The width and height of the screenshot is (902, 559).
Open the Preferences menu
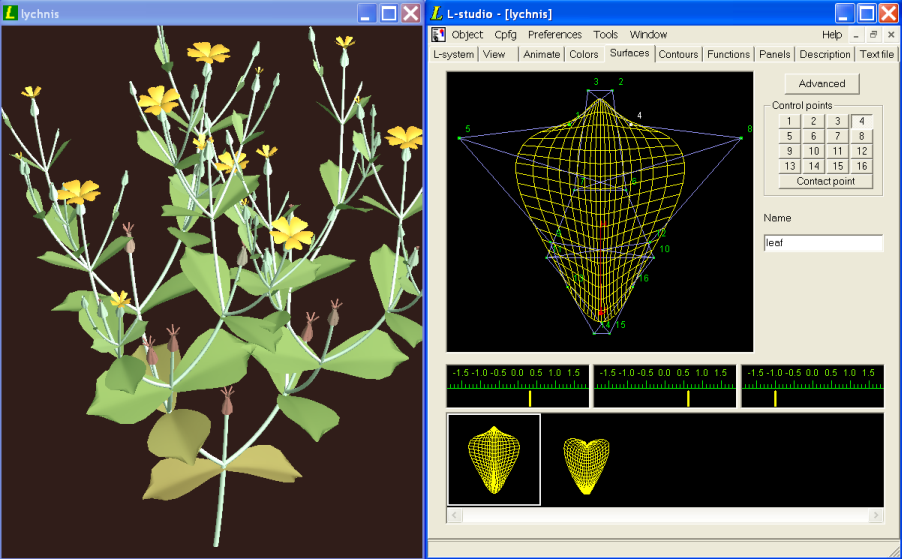click(555, 35)
